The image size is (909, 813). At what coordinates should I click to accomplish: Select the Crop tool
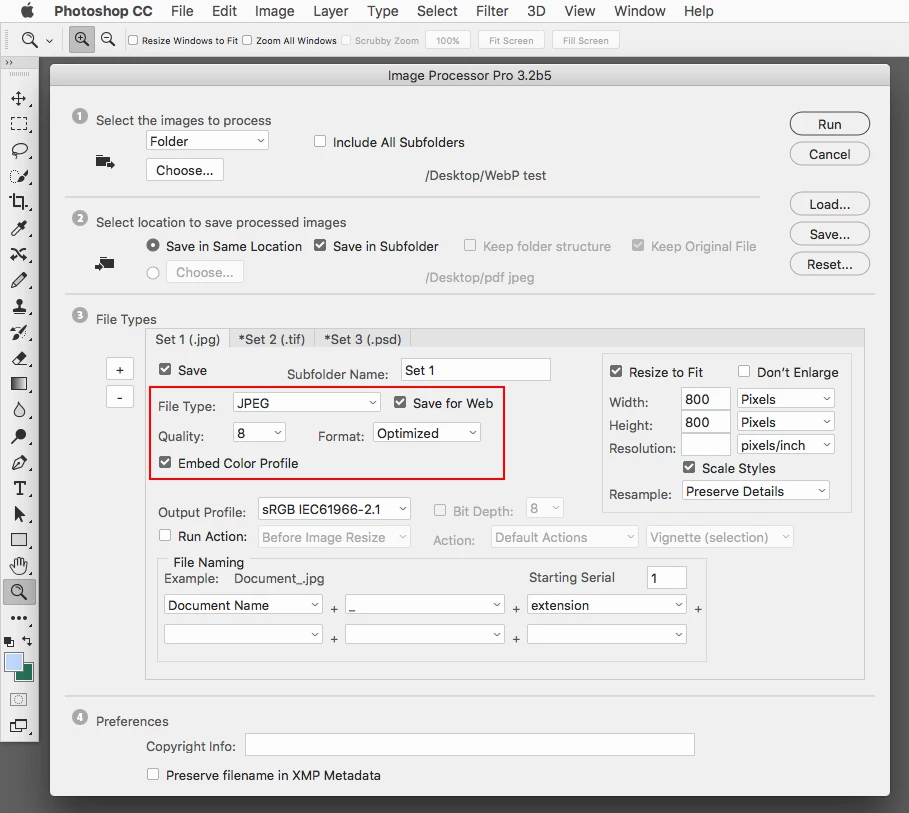click(19, 202)
